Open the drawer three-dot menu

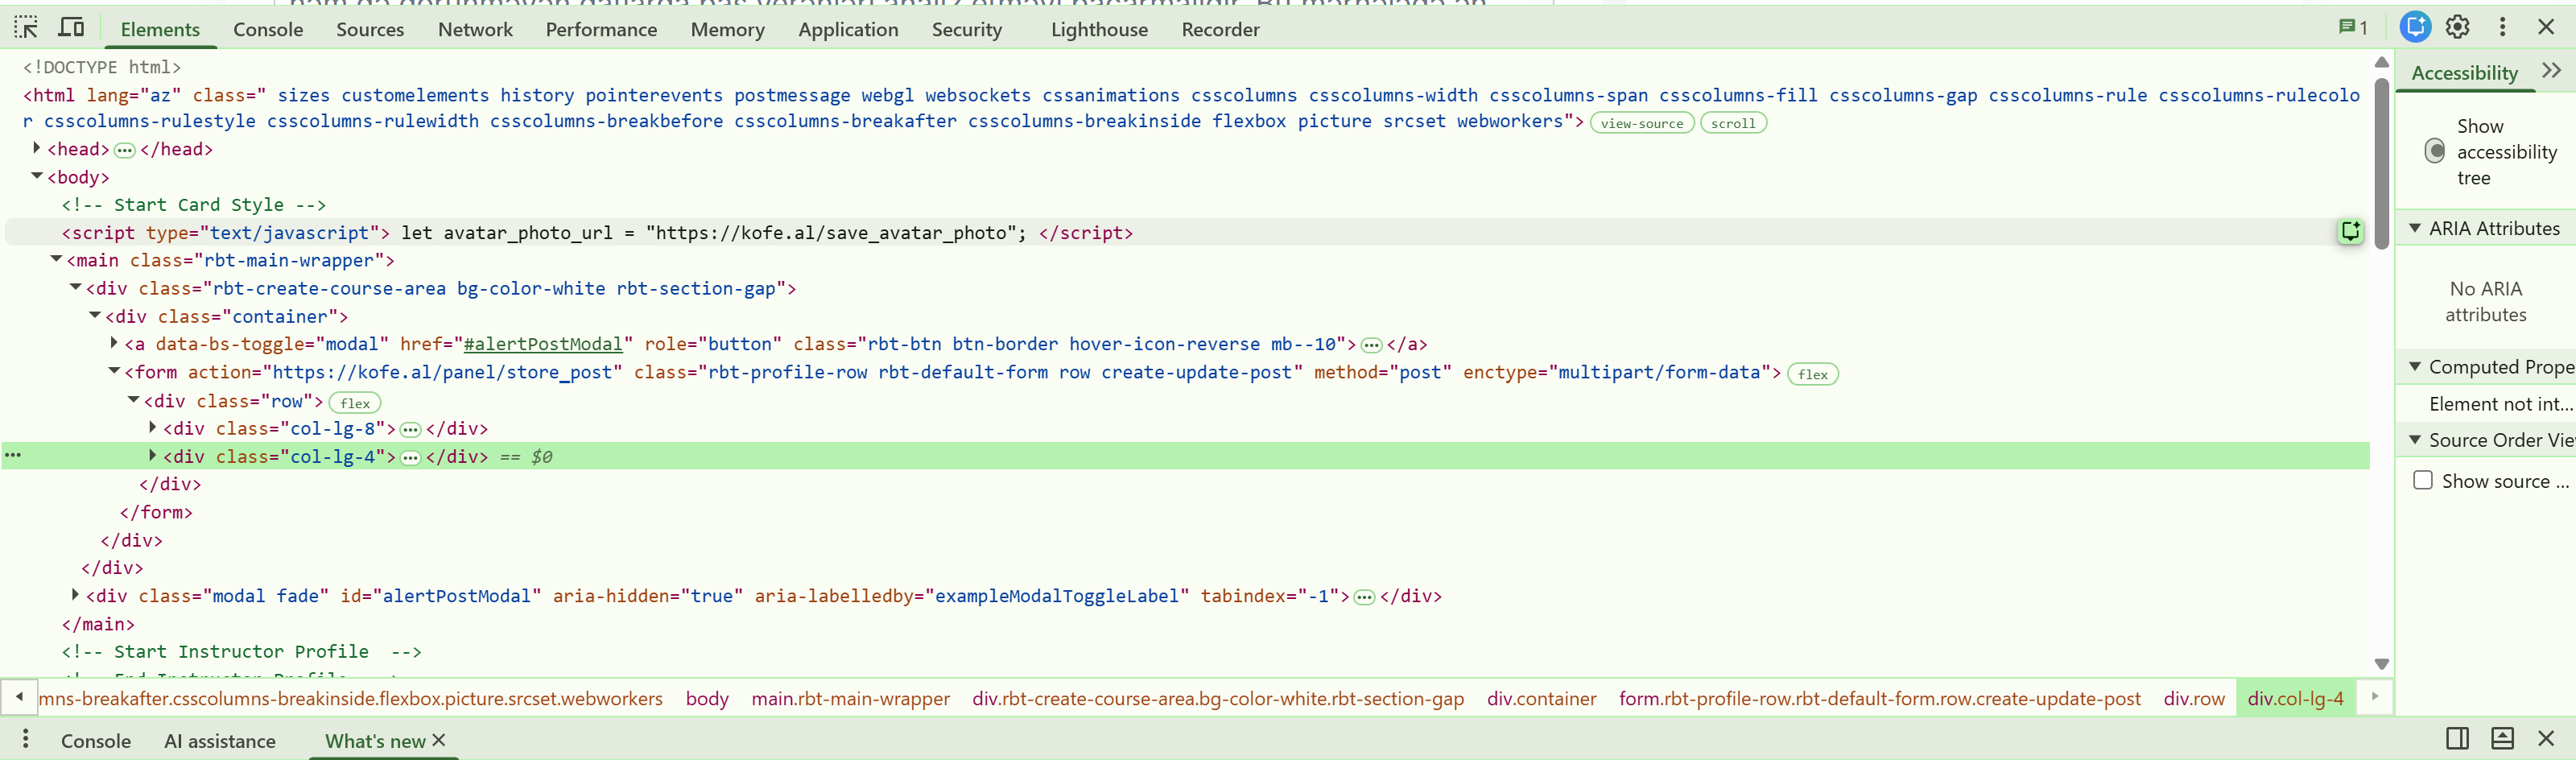click(x=26, y=740)
